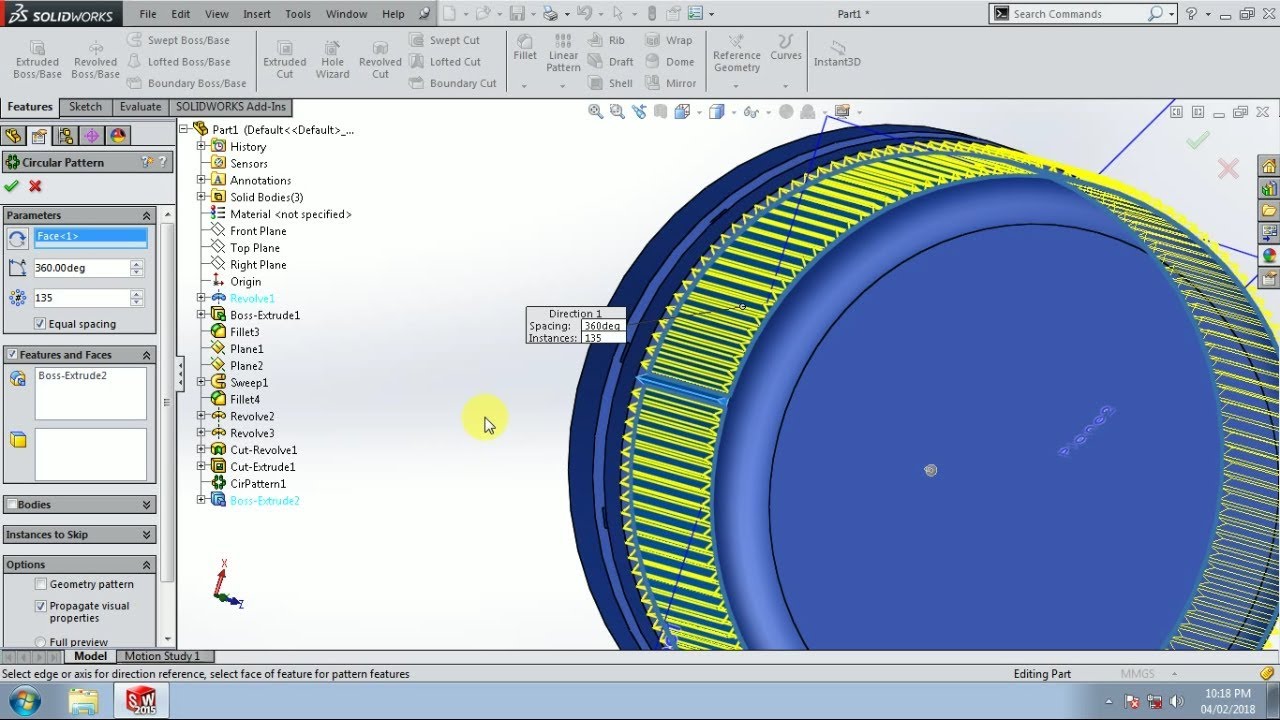The height and width of the screenshot is (720, 1280).
Task: Click the Face<1> pattern axis field
Action: 90,238
